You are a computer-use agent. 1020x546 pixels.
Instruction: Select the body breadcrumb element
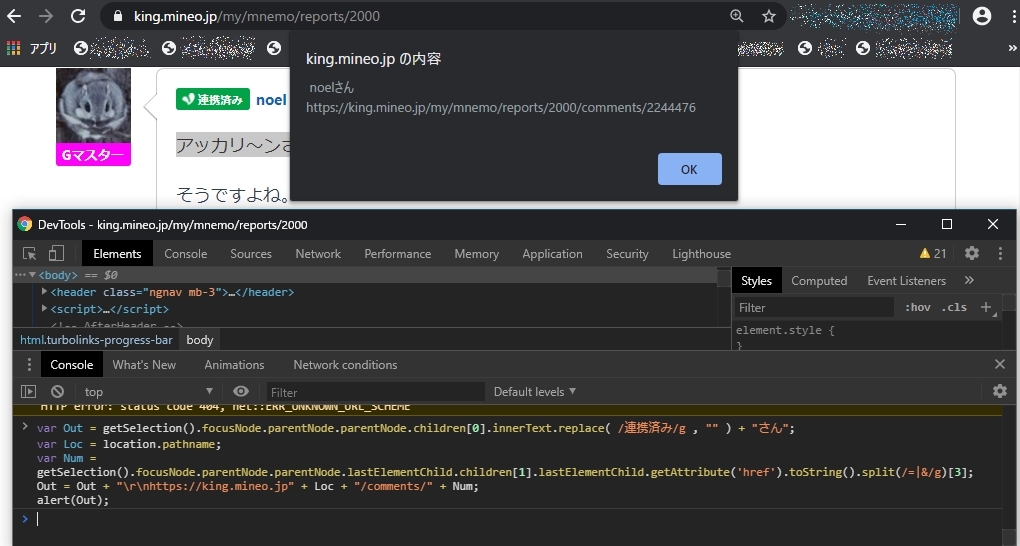coord(200,340)
